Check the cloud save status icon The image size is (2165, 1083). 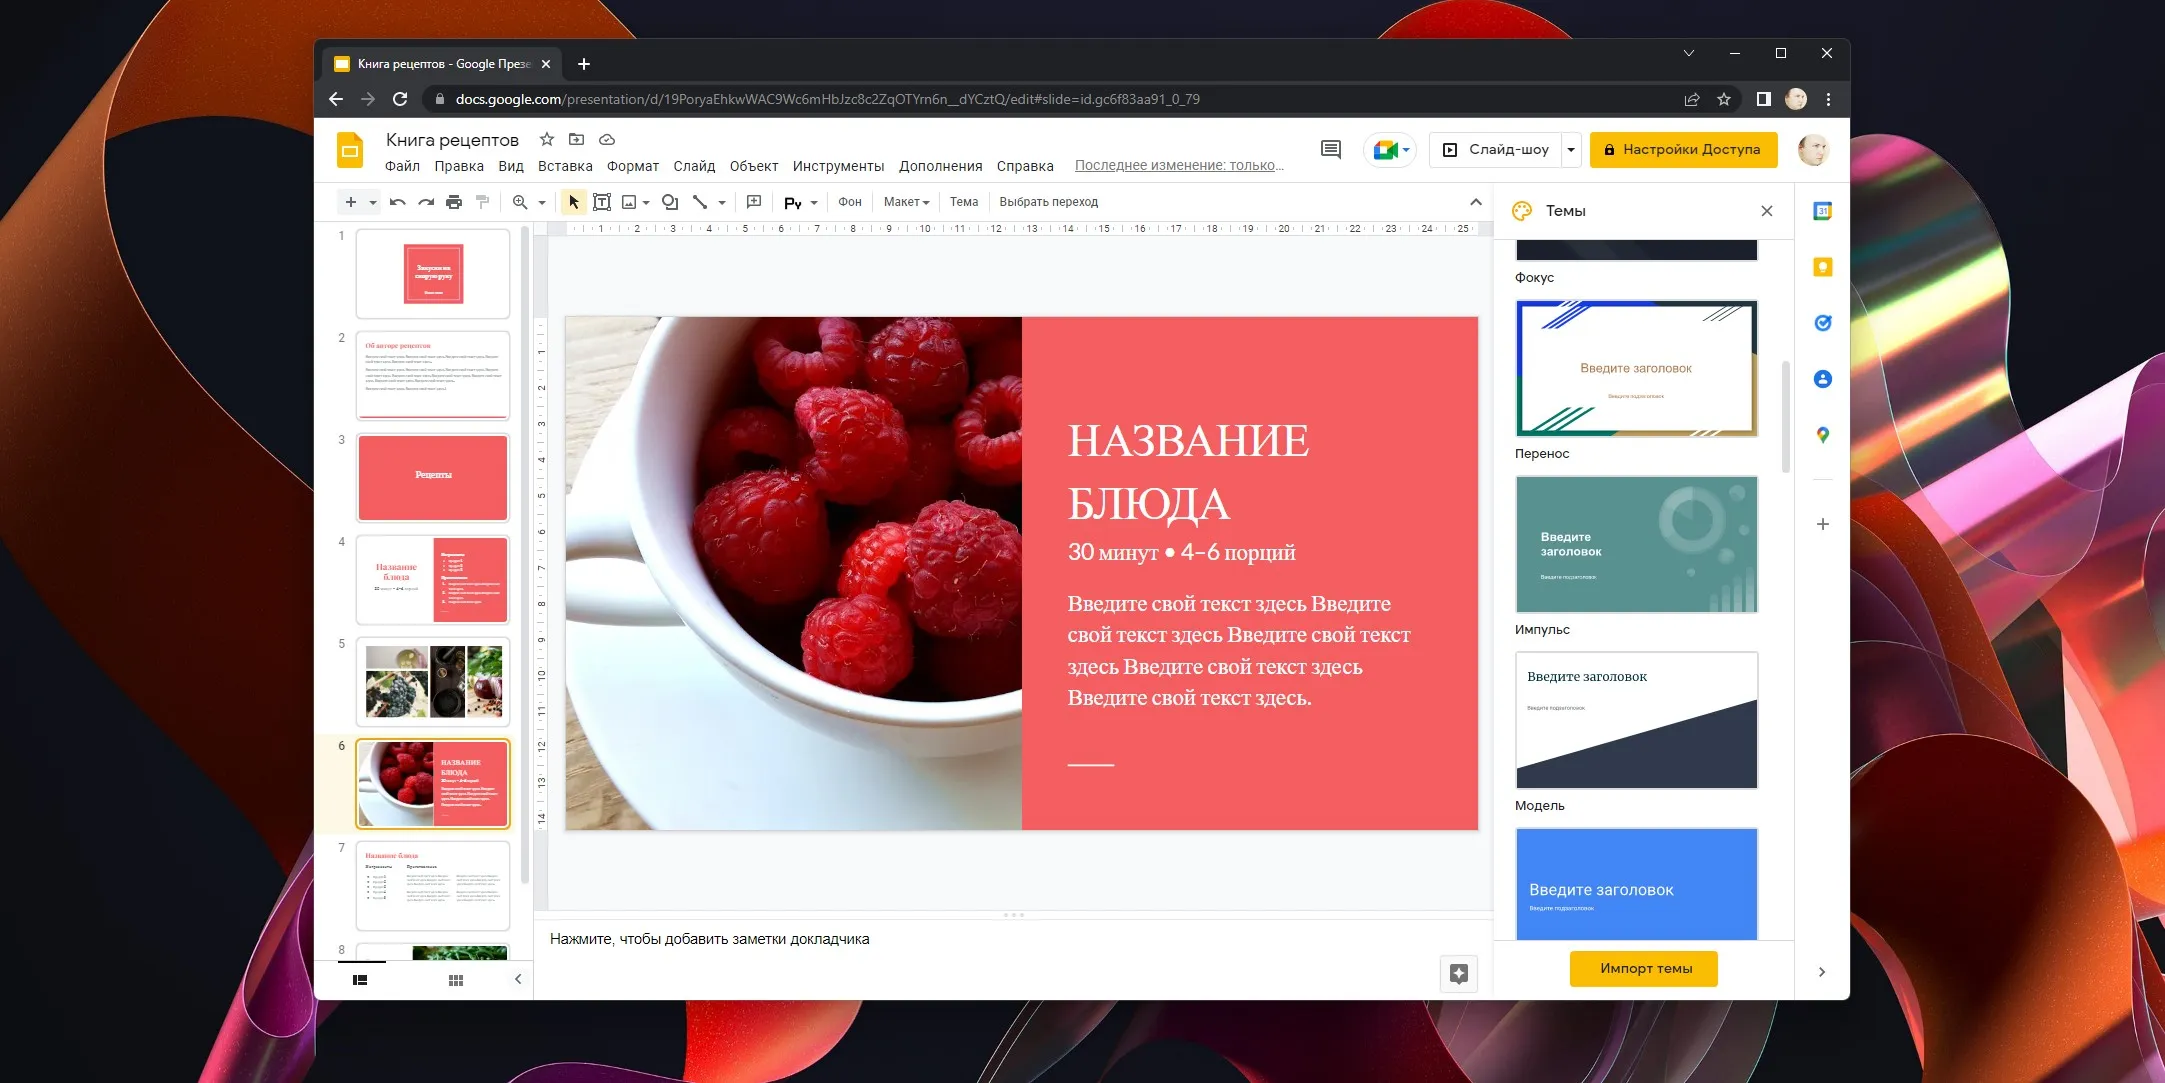[607, 140]
